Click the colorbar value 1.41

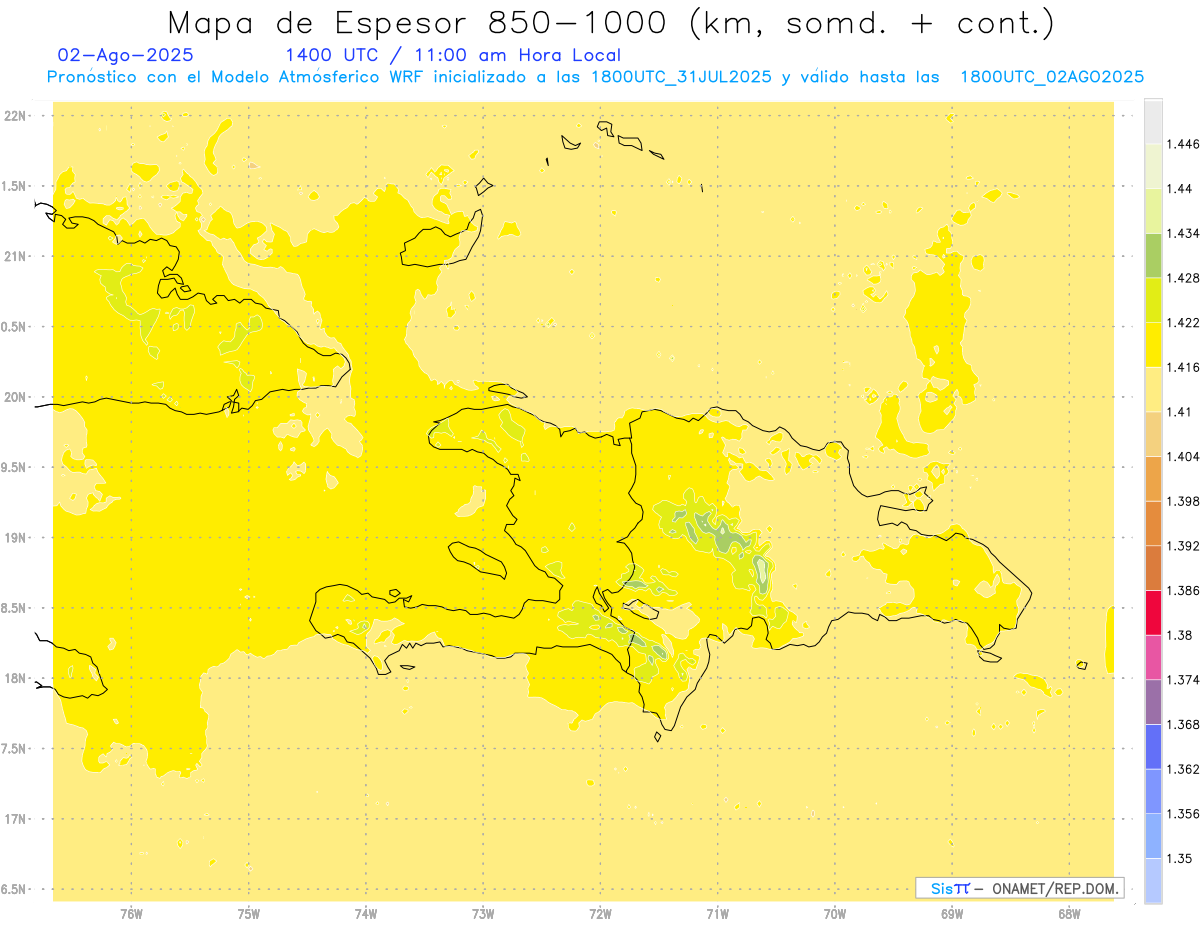tap(1179, 412)
